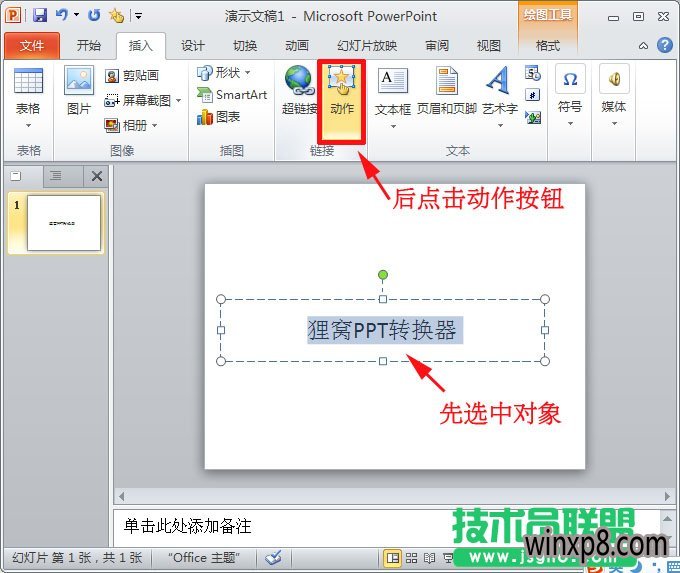Image resolution: width=680 pixels, height=573 pixels.
Task: Click the spell check icon in status bar
Action: (x=274, y=557)
